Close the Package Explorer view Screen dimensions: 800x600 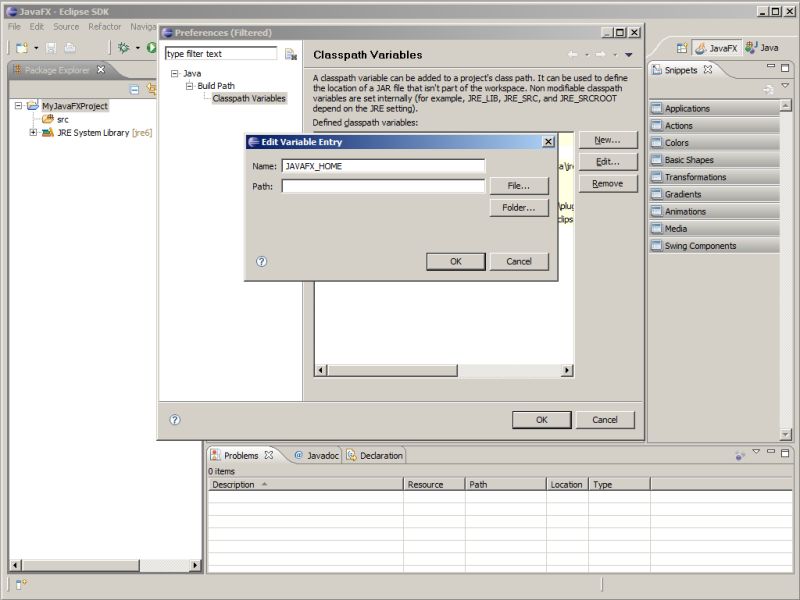point(101,69)
